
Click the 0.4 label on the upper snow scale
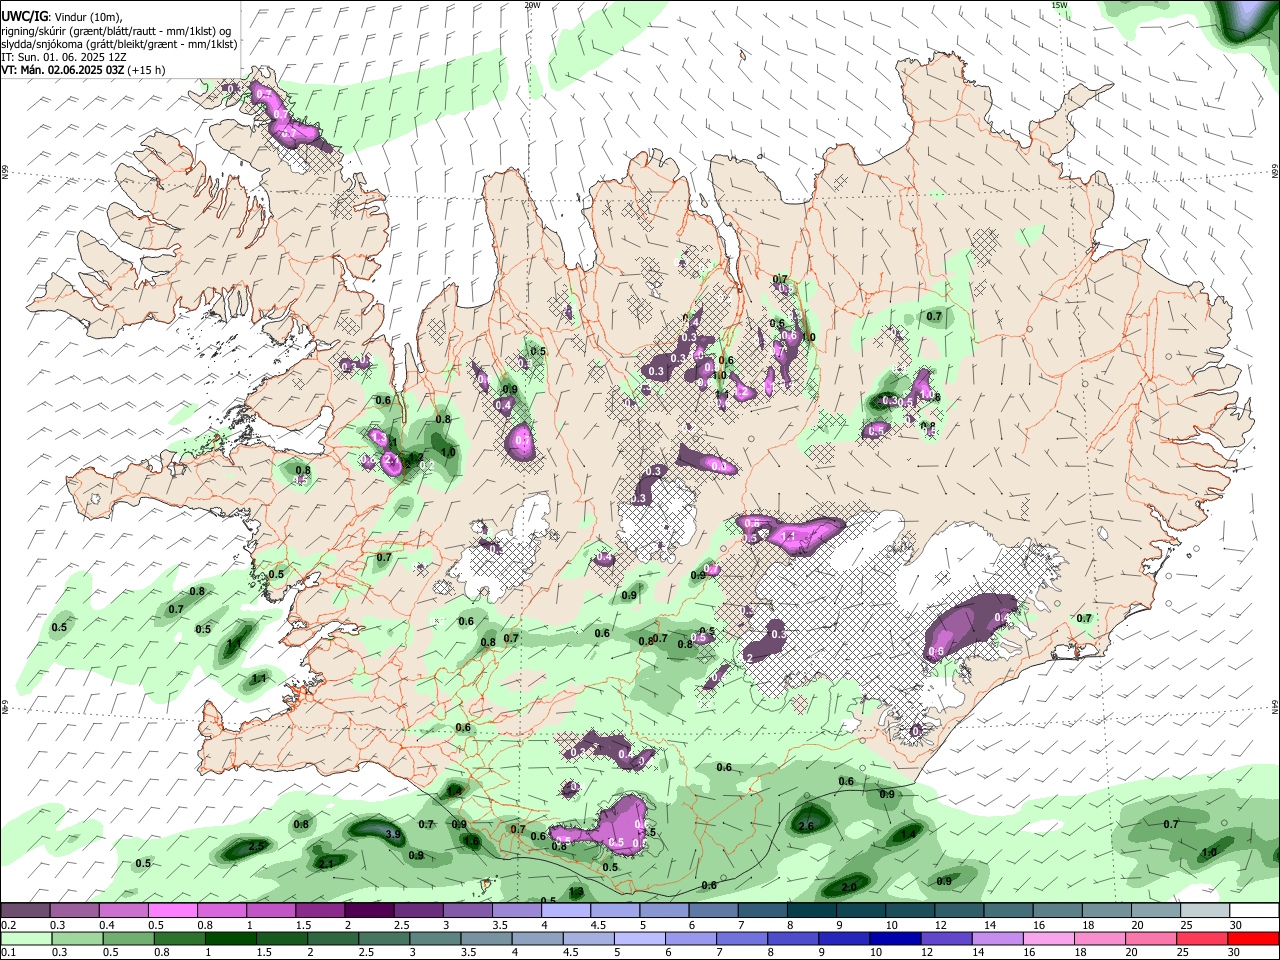point(107,925)
